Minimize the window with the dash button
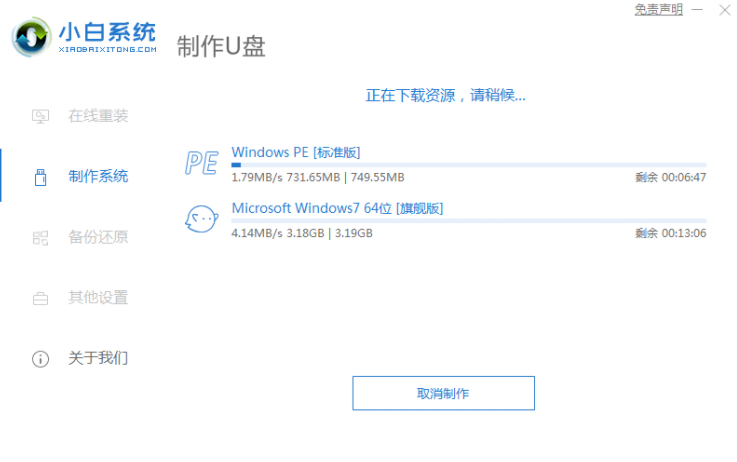737x462 pixels. click(x=697, y=9)
